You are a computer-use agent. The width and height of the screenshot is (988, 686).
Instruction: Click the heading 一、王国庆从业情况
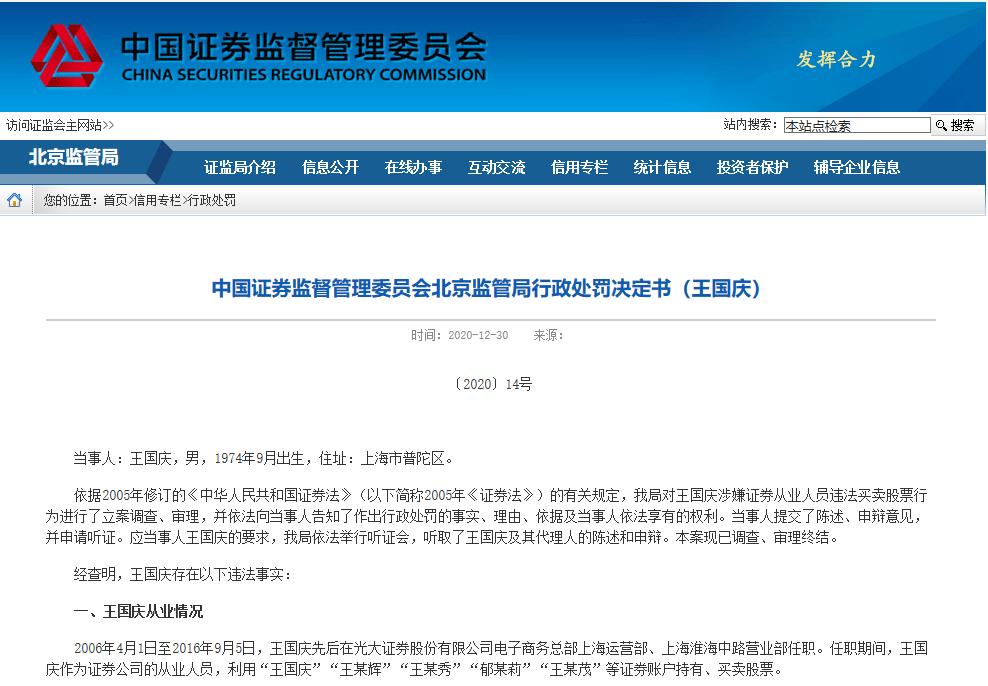(139, 611)
